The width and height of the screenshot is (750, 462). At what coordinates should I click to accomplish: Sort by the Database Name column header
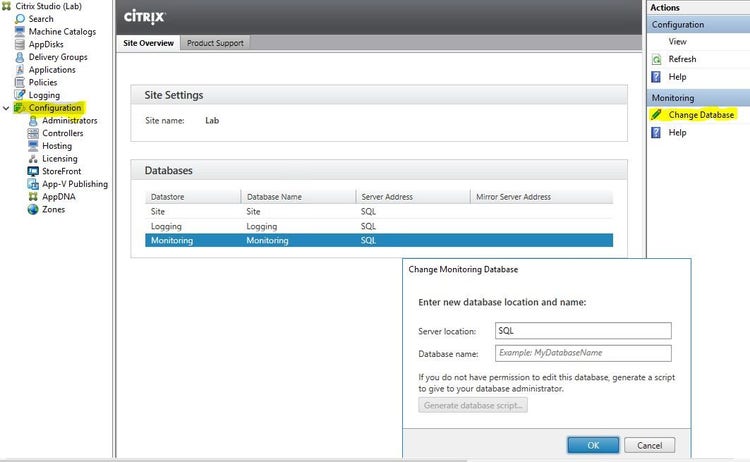pos(298,197)
